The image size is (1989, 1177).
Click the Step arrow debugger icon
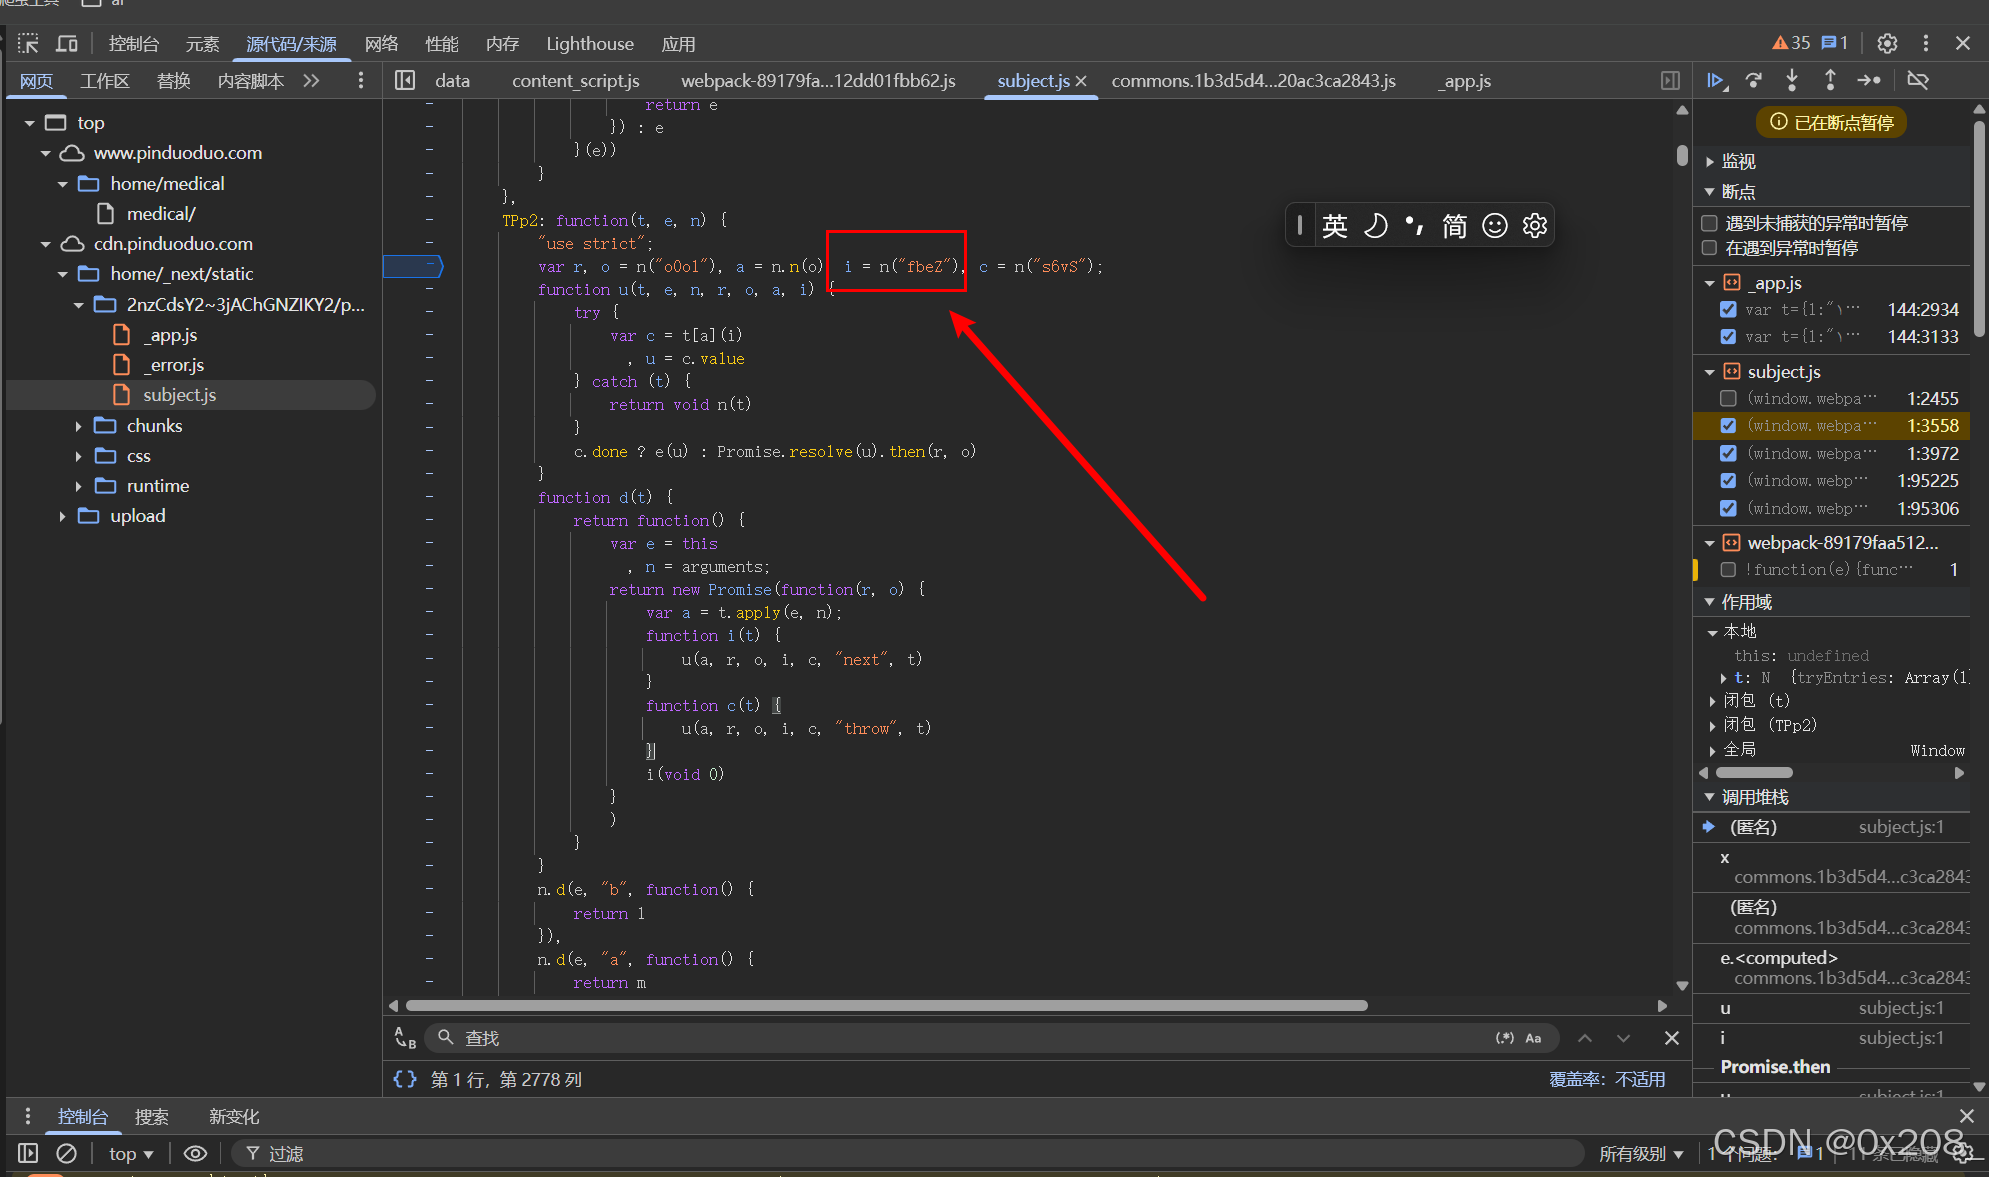[1868, 80]
